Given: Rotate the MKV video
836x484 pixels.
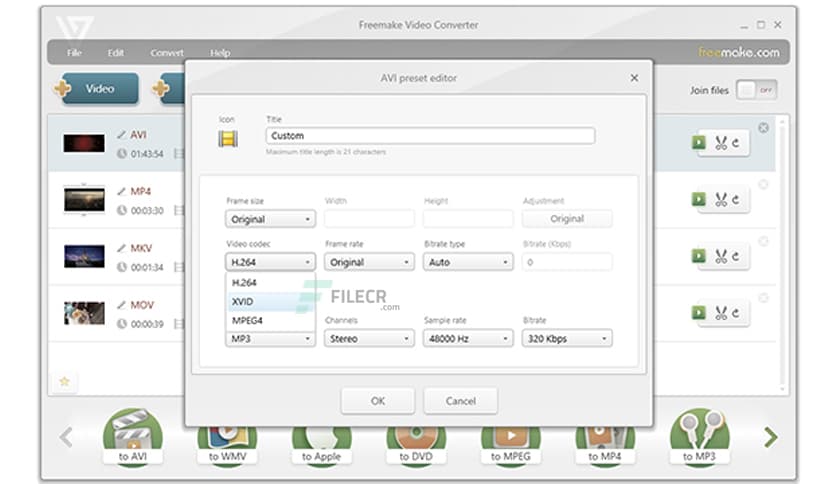Looking at the screenshot, I should [x=736, y=256].
